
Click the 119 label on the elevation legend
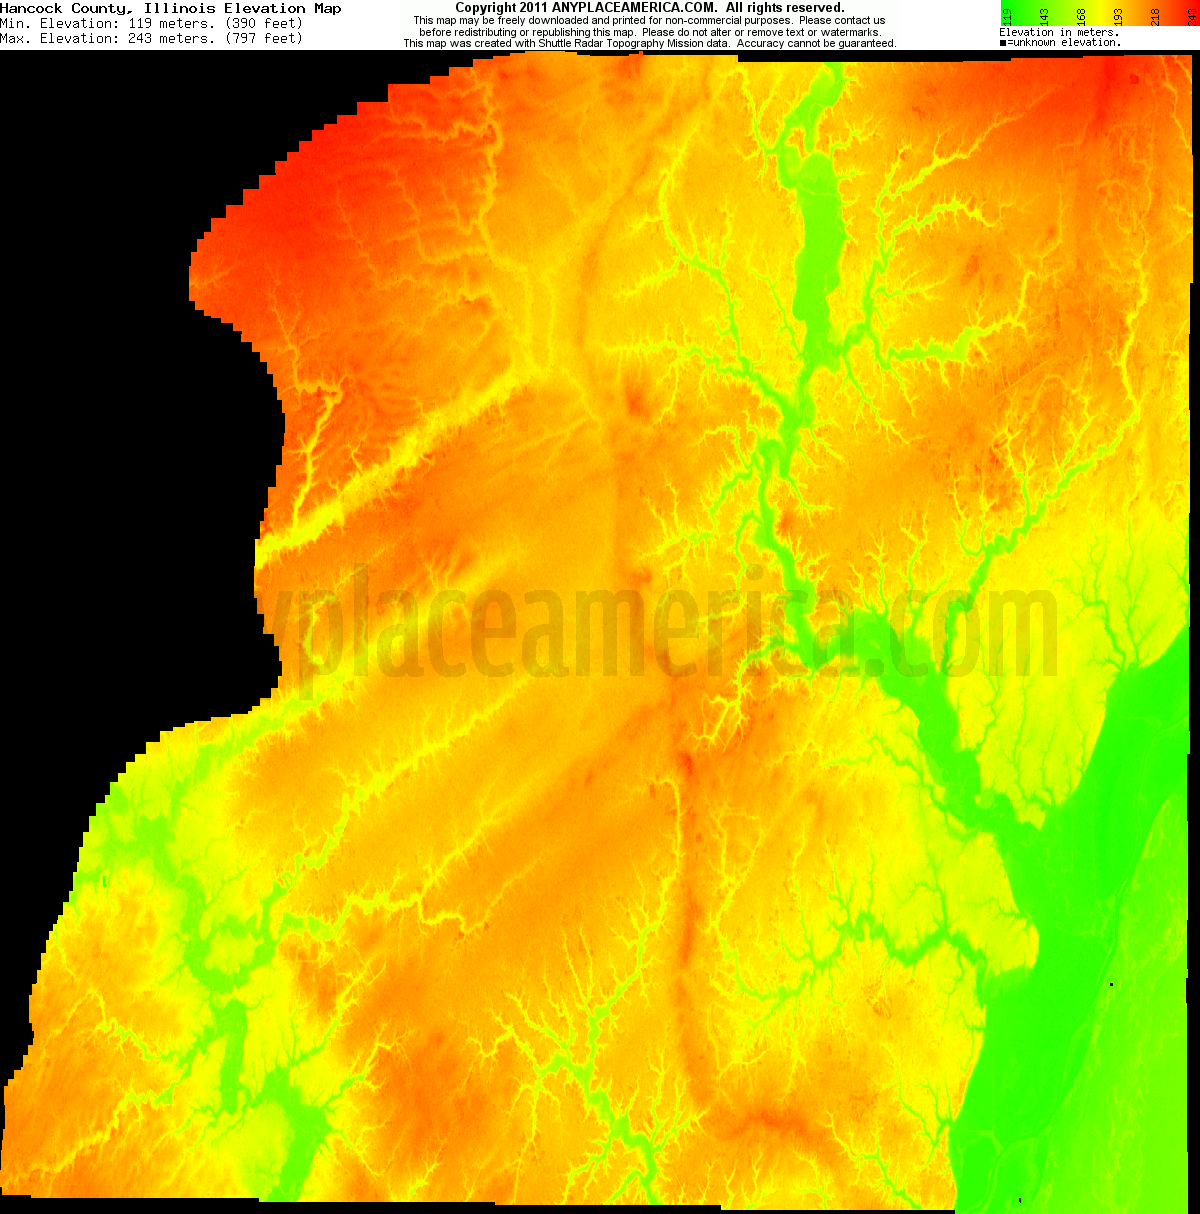point(1008,15)
